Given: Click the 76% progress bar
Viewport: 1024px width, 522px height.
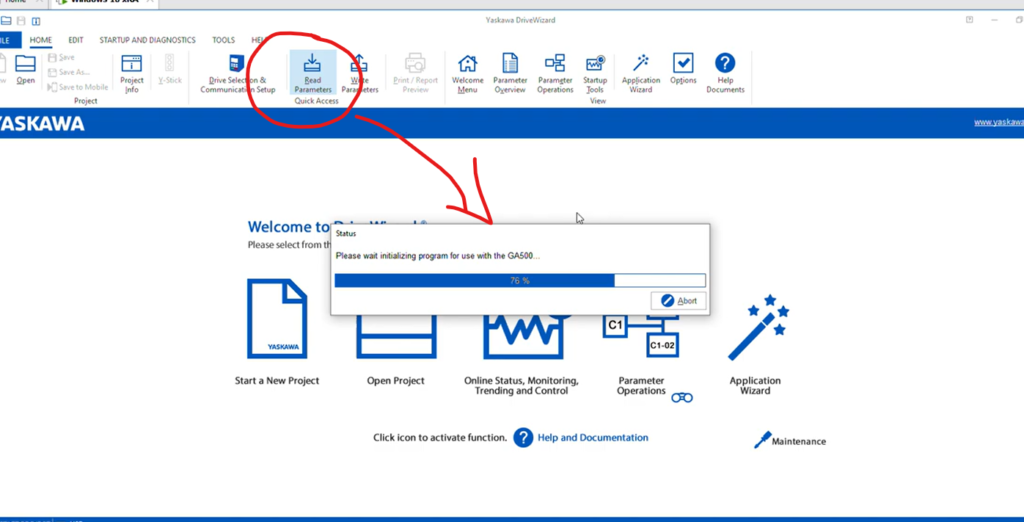Looking at the screenshot, I should tap(519, 281).
